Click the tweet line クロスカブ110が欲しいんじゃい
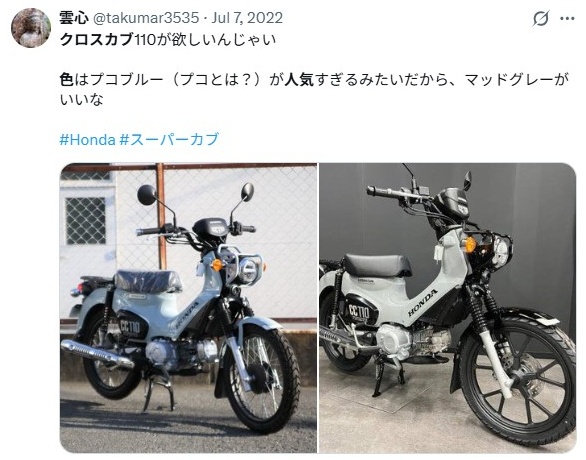 pos(168,40)
